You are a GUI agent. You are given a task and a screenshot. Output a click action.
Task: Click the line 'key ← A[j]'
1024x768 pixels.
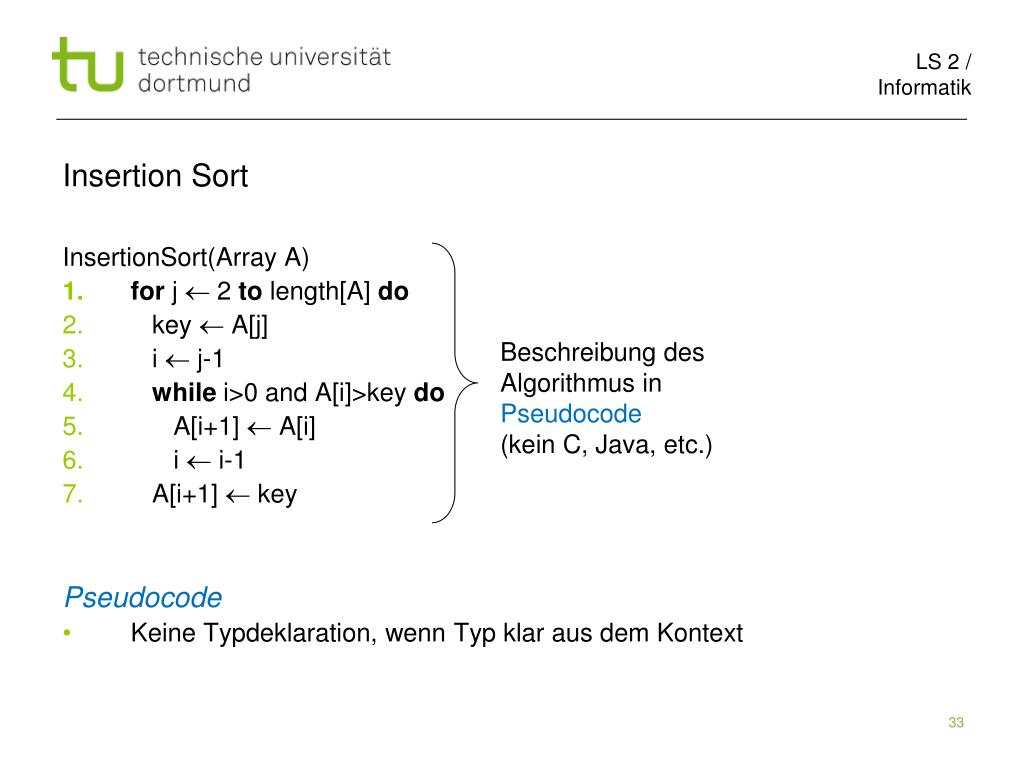[x=210, y=325]
